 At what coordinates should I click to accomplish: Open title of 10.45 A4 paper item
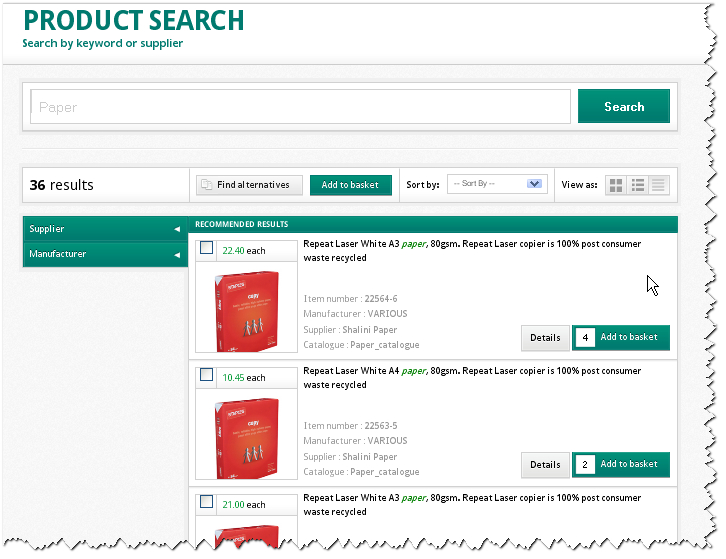tap(472, 377)
